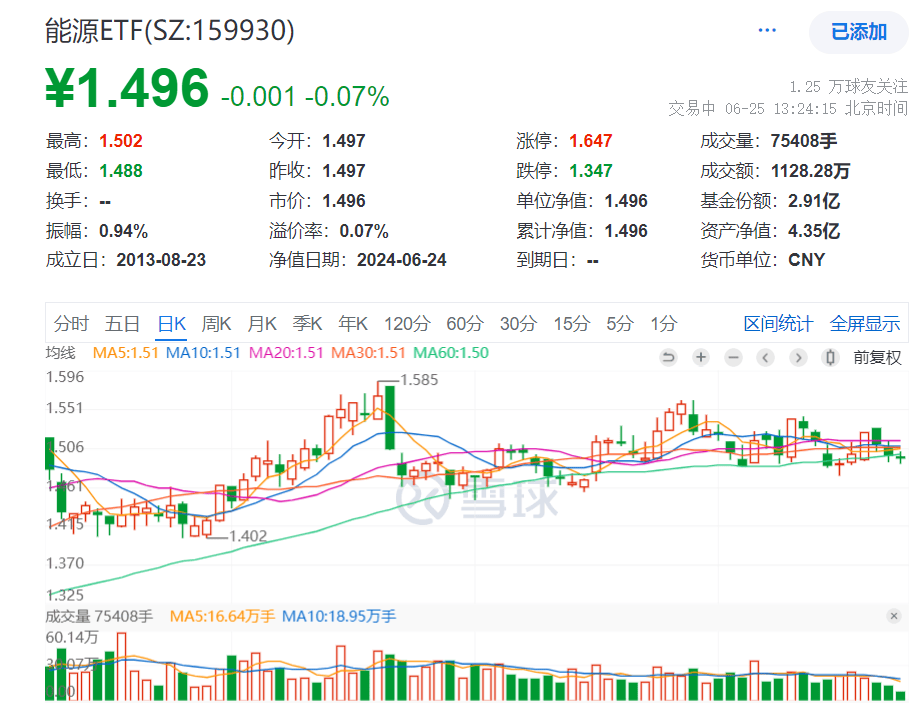924x703 pixels.
Task: Select the 周K chart tab
Action: pyautogui.click(x=216, y=324)
